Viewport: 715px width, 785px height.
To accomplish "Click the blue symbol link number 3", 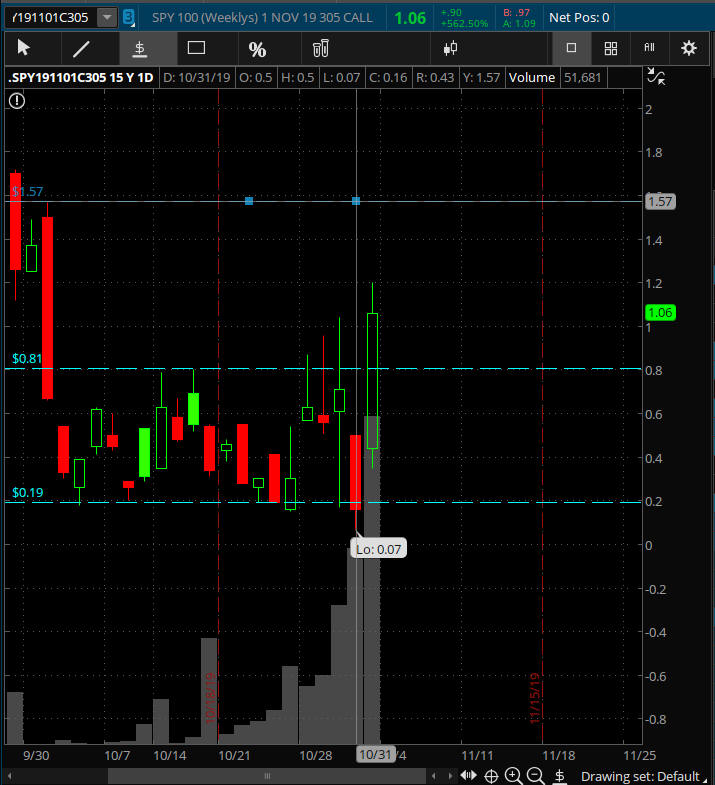I will pyautogui.click(x=129, y=18).
